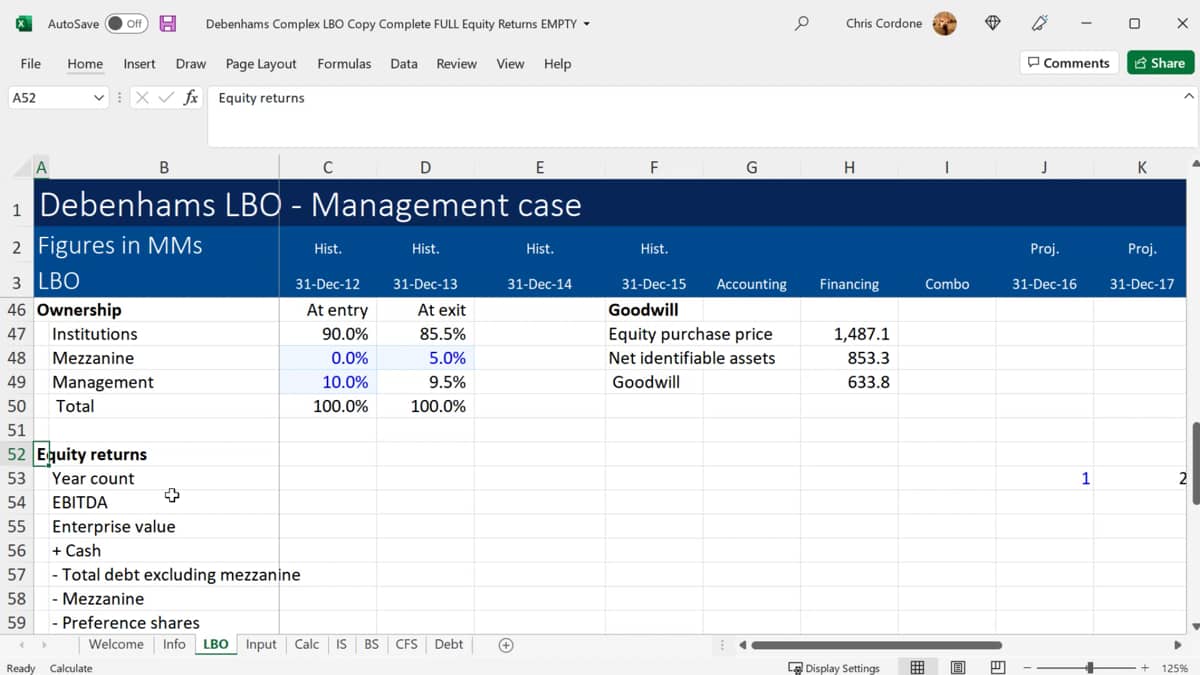Open the search magnifier in the title bar
The image size is (1200, 675).
click(x=801, y=23)
